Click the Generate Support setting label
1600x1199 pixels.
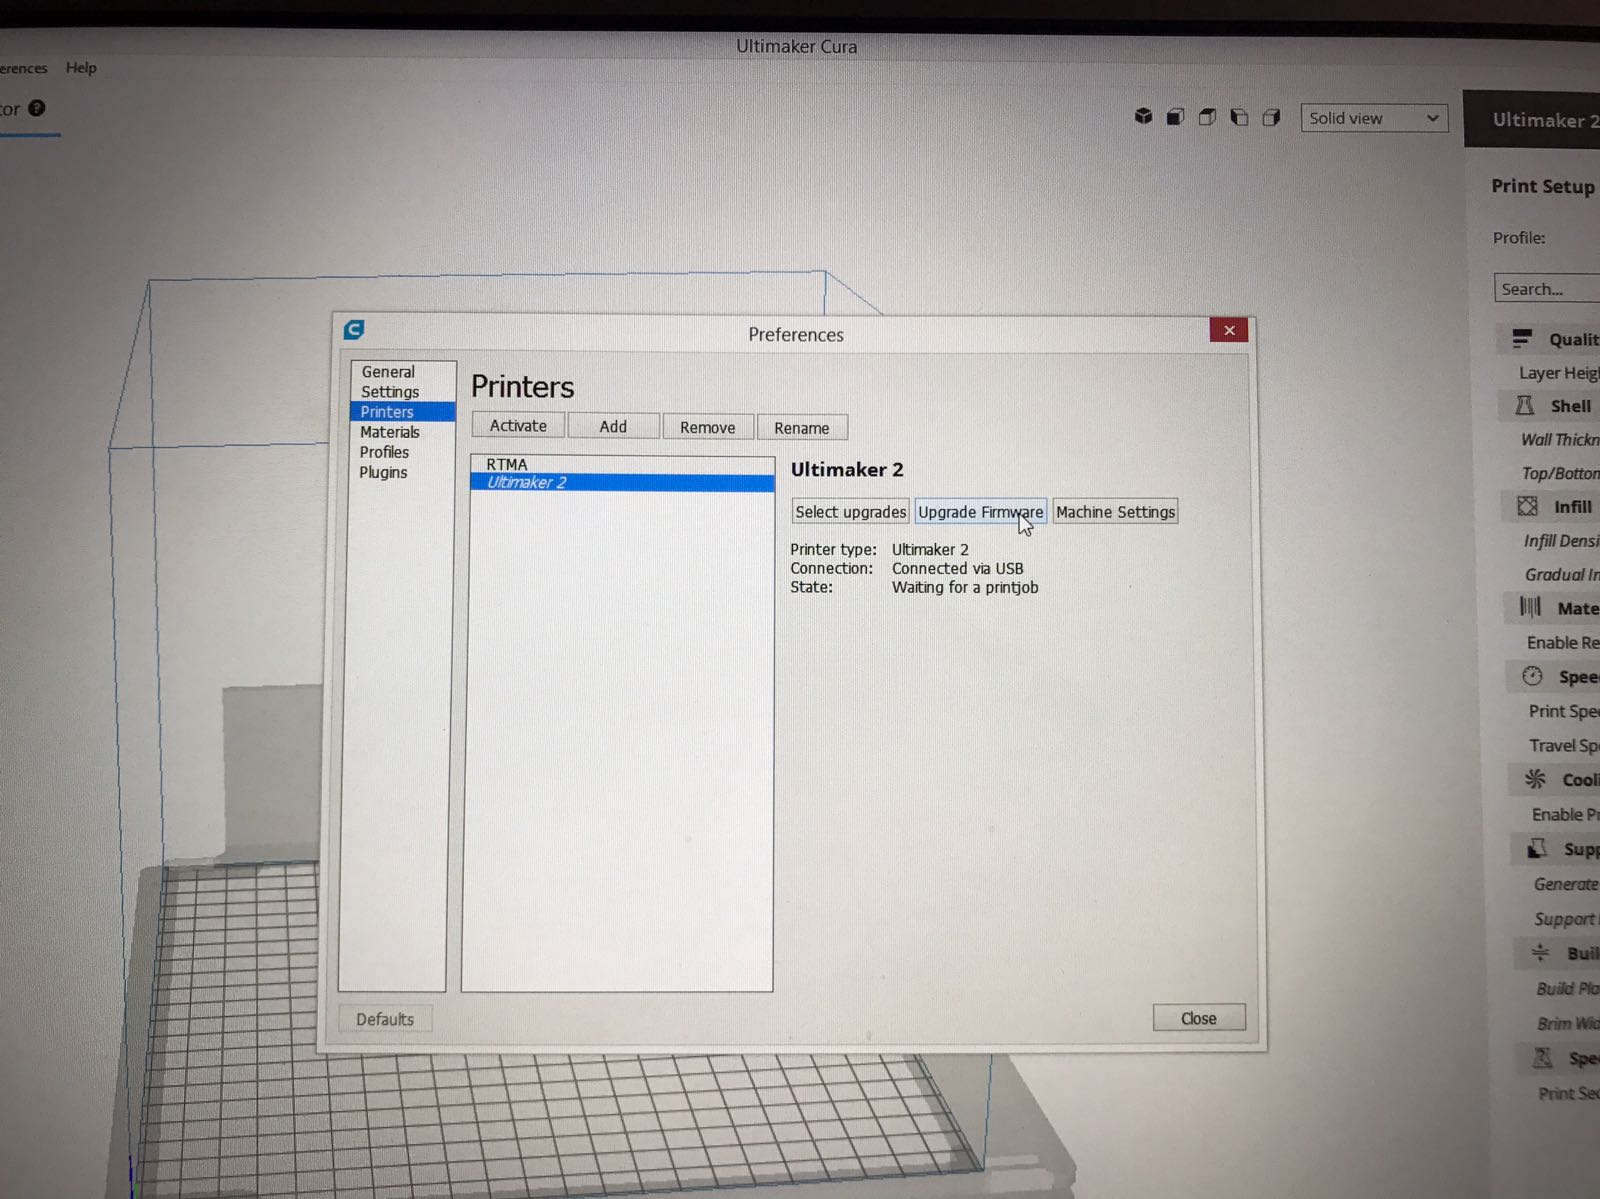tap(1567, 884)
